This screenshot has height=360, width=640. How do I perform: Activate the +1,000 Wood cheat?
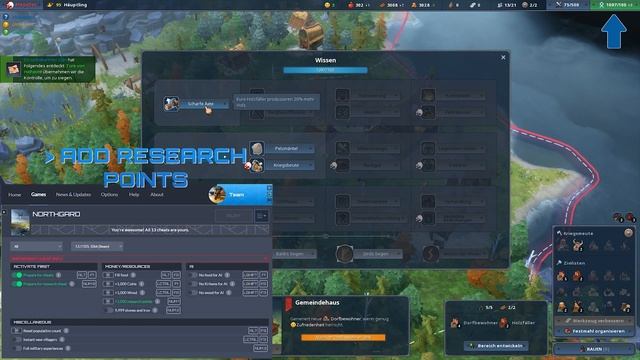click(108, 293)
